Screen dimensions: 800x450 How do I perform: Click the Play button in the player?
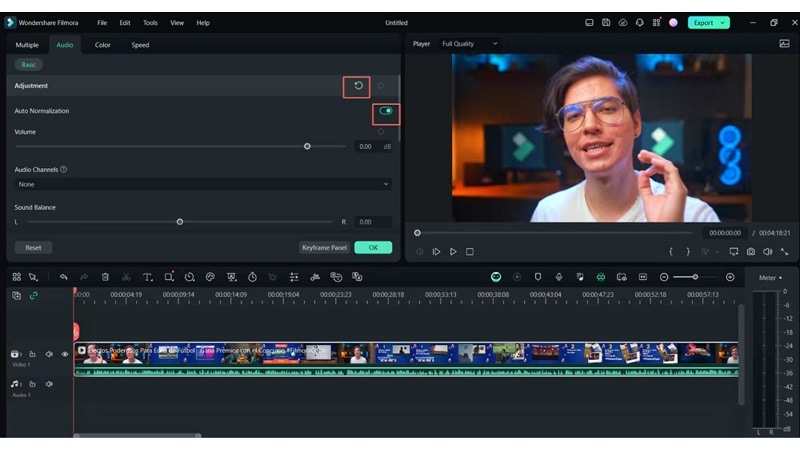pyautogui.click(x=453, y=252)
